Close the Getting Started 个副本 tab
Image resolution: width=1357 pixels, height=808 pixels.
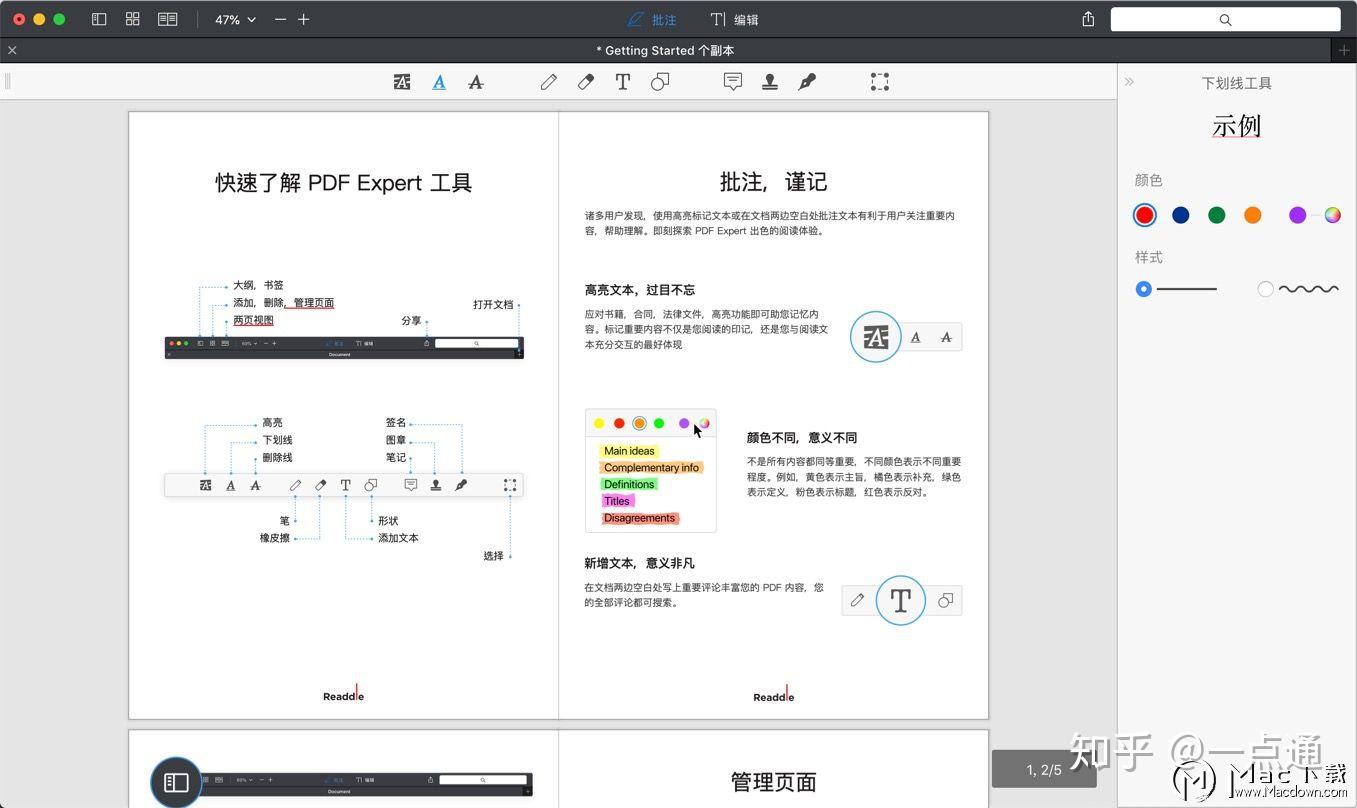[x=12, y=50]
